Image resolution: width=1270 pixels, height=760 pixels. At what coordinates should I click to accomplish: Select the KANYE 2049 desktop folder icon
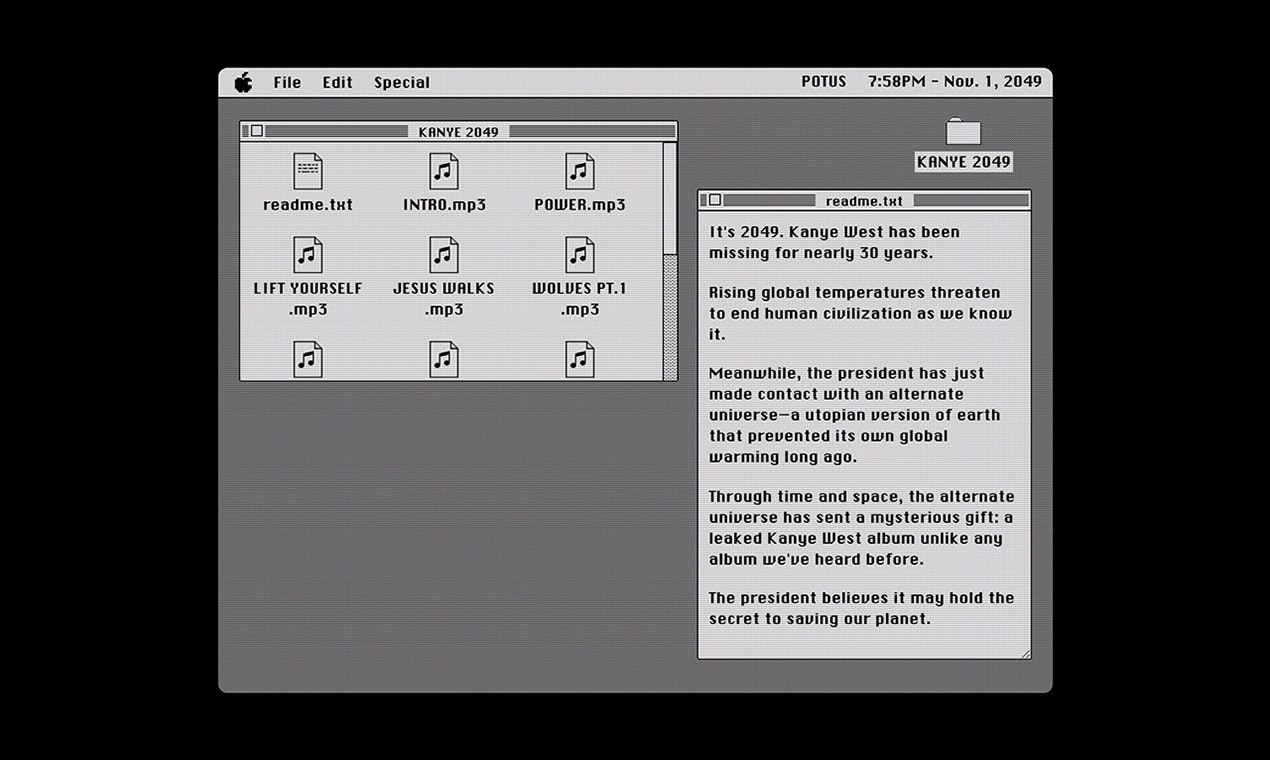964,131
